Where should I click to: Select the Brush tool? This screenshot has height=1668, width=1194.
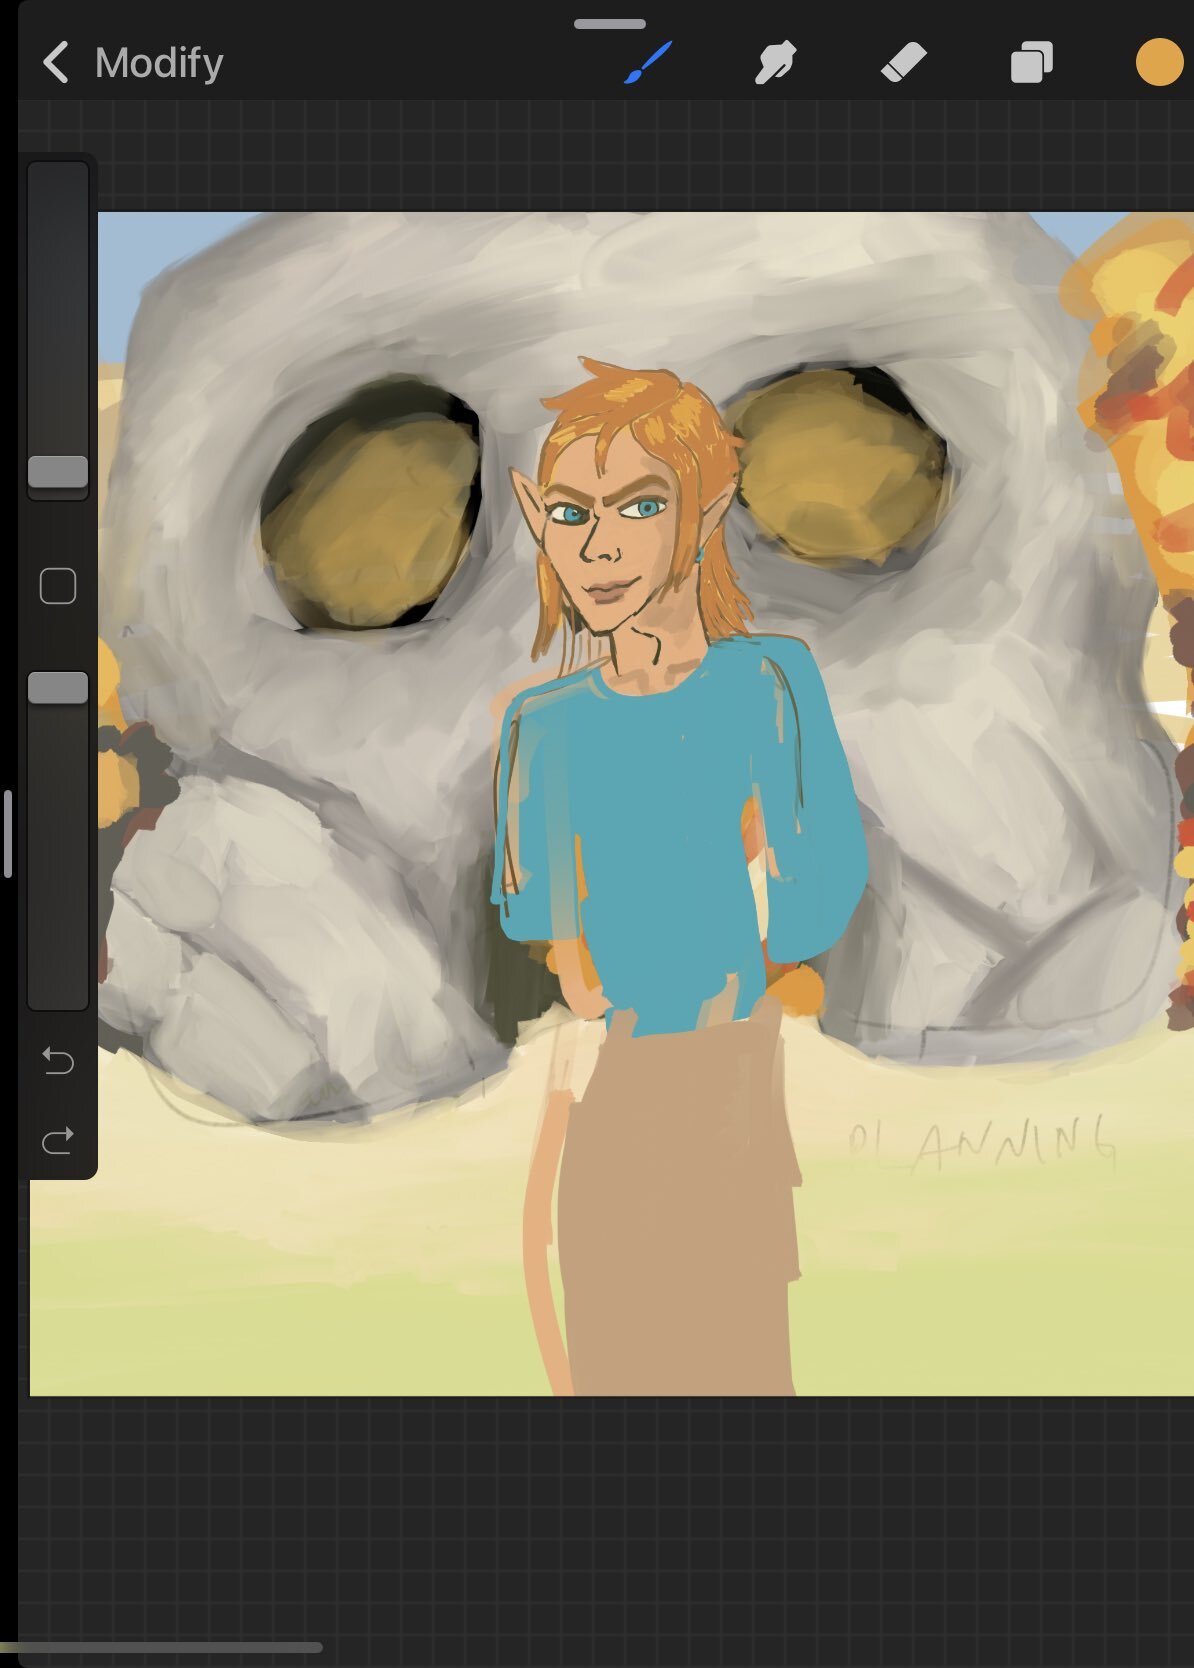(648, 63)
